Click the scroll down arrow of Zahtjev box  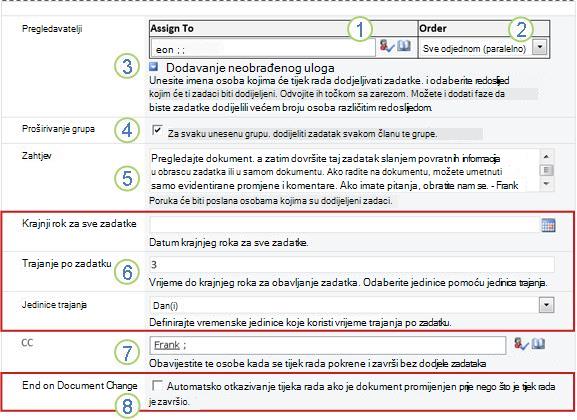[547, 184]
